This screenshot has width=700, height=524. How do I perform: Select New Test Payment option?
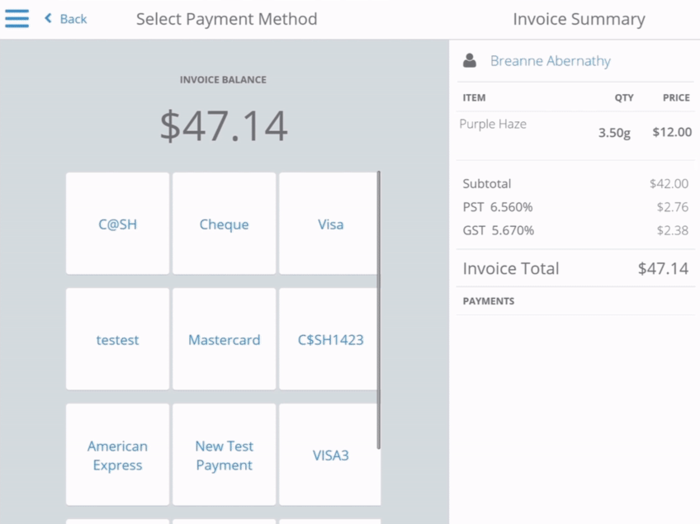pos(224,455)
